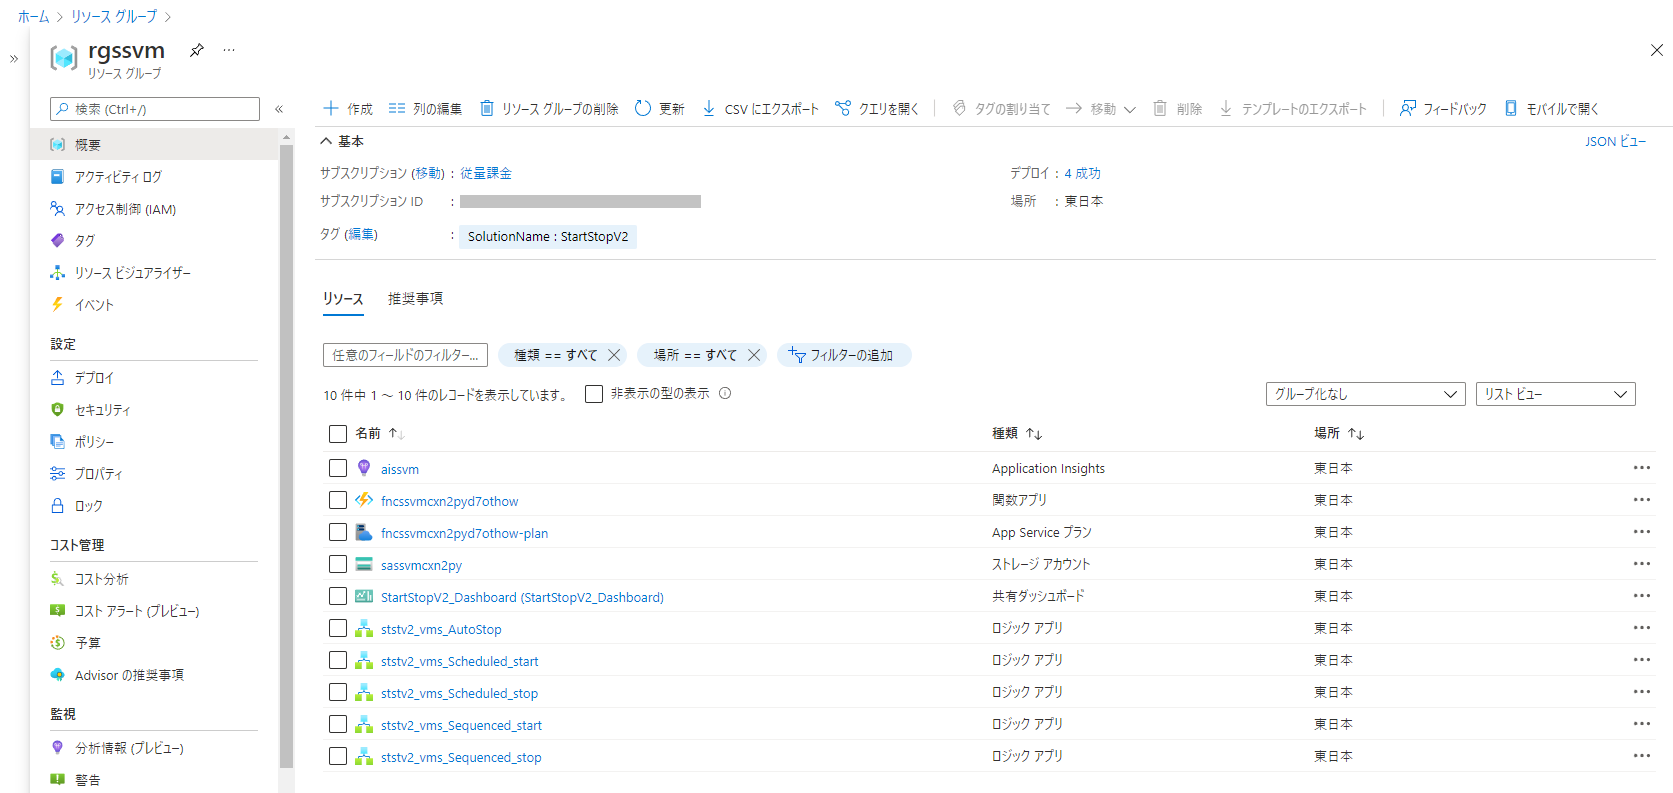This screenshot has width=1673, height=793.
Task: Click the info icon beside 非表示の型の表示
Action: pos(725,393)
